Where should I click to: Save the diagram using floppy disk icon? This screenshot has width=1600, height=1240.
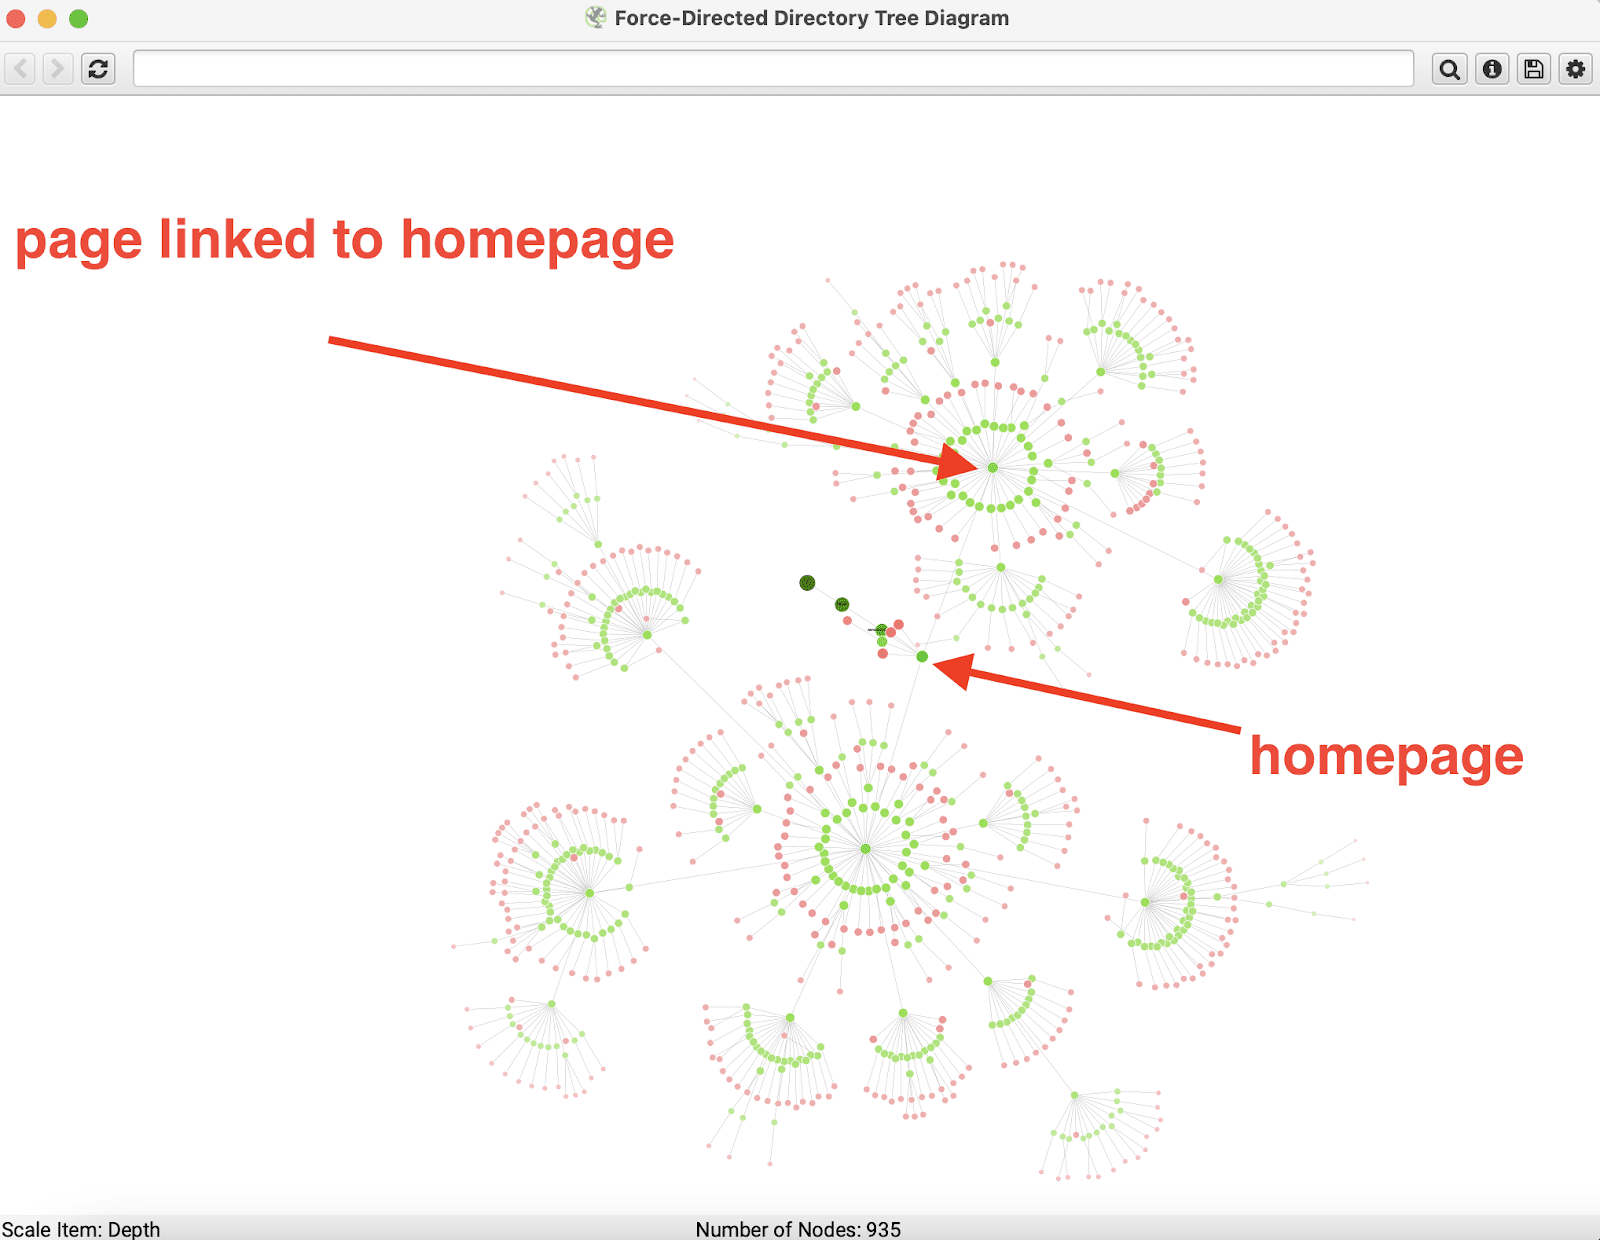1534,69
